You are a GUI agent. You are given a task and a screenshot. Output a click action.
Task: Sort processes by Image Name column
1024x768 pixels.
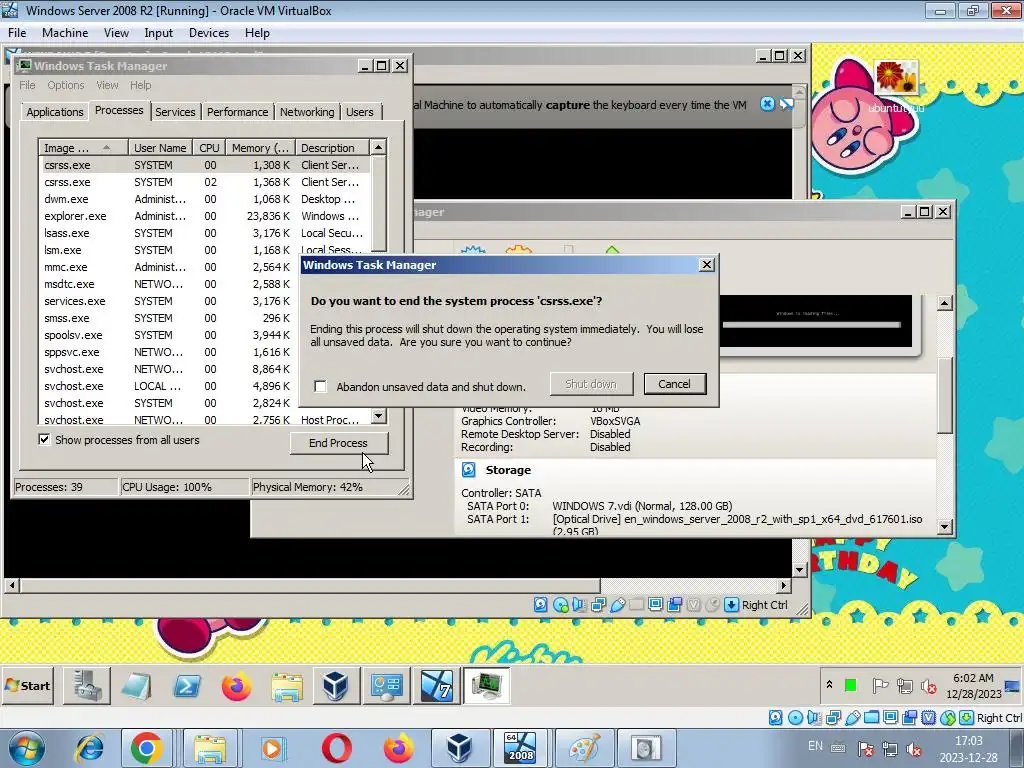click(82, 148)
